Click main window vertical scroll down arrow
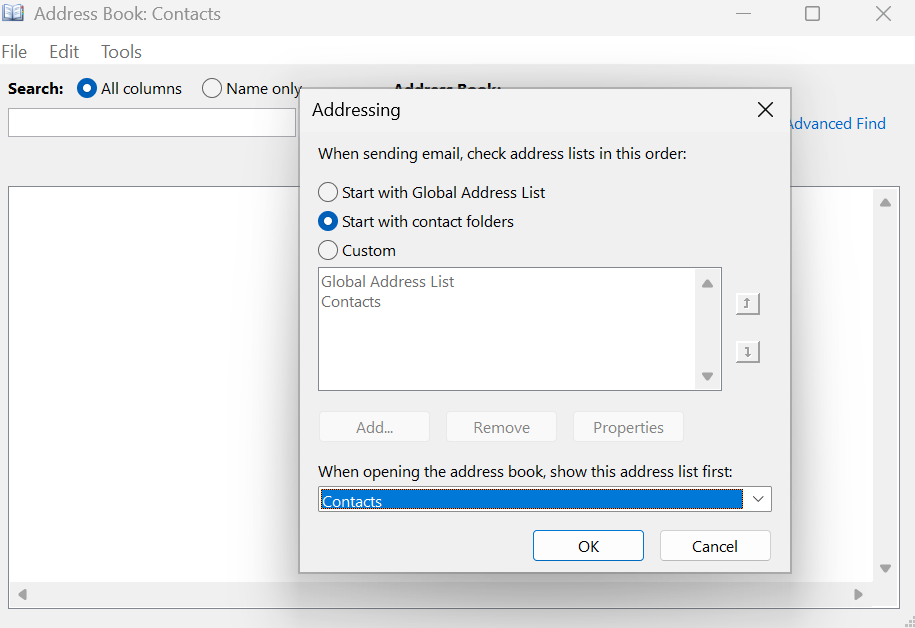915x628 pixels. pos(885,568)
